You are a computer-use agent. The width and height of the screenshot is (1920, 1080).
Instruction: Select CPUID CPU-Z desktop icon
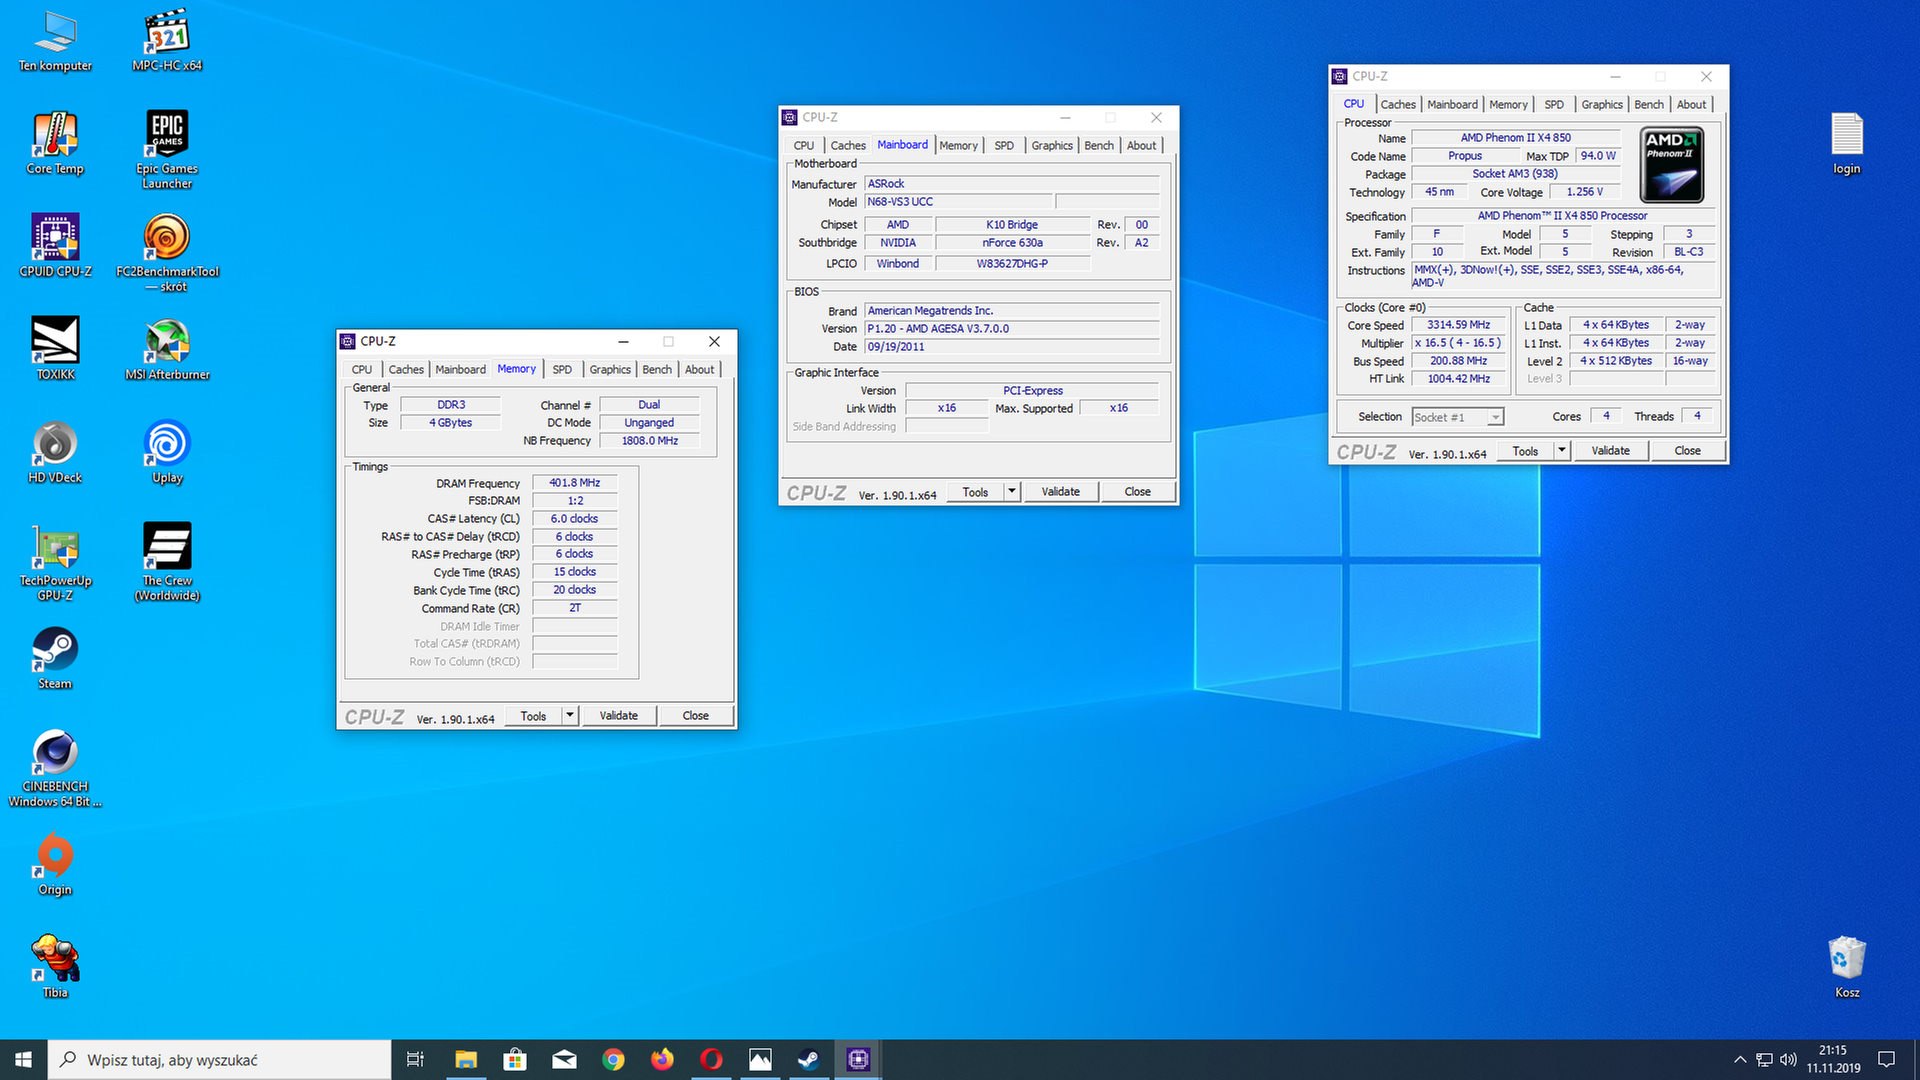point(55,246)
